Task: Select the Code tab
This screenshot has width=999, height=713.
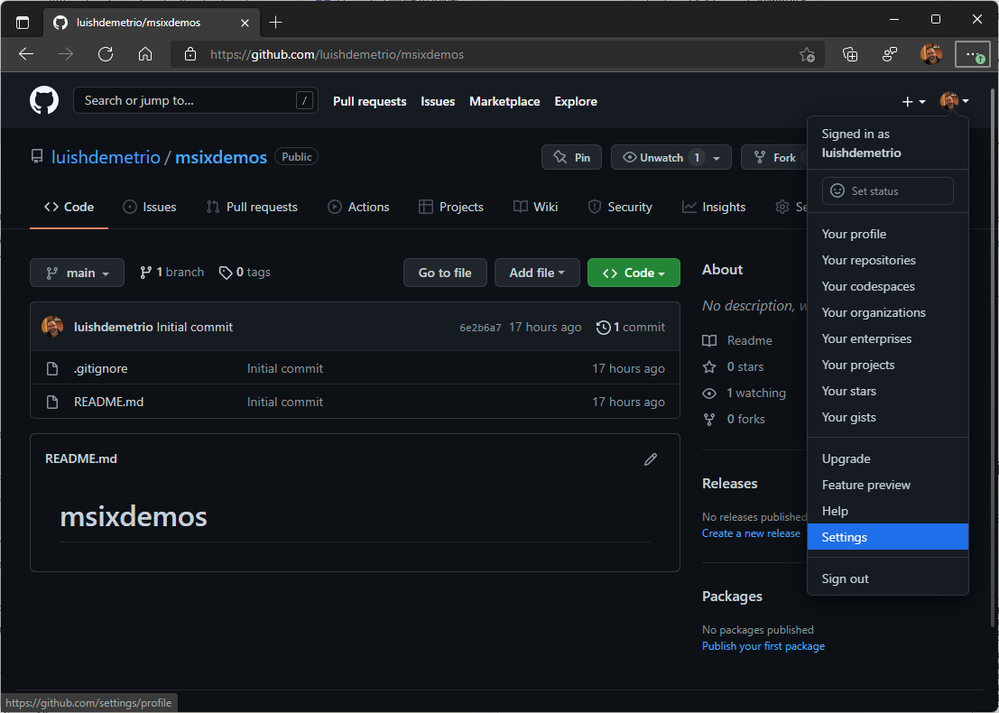Action: point(69,207)
